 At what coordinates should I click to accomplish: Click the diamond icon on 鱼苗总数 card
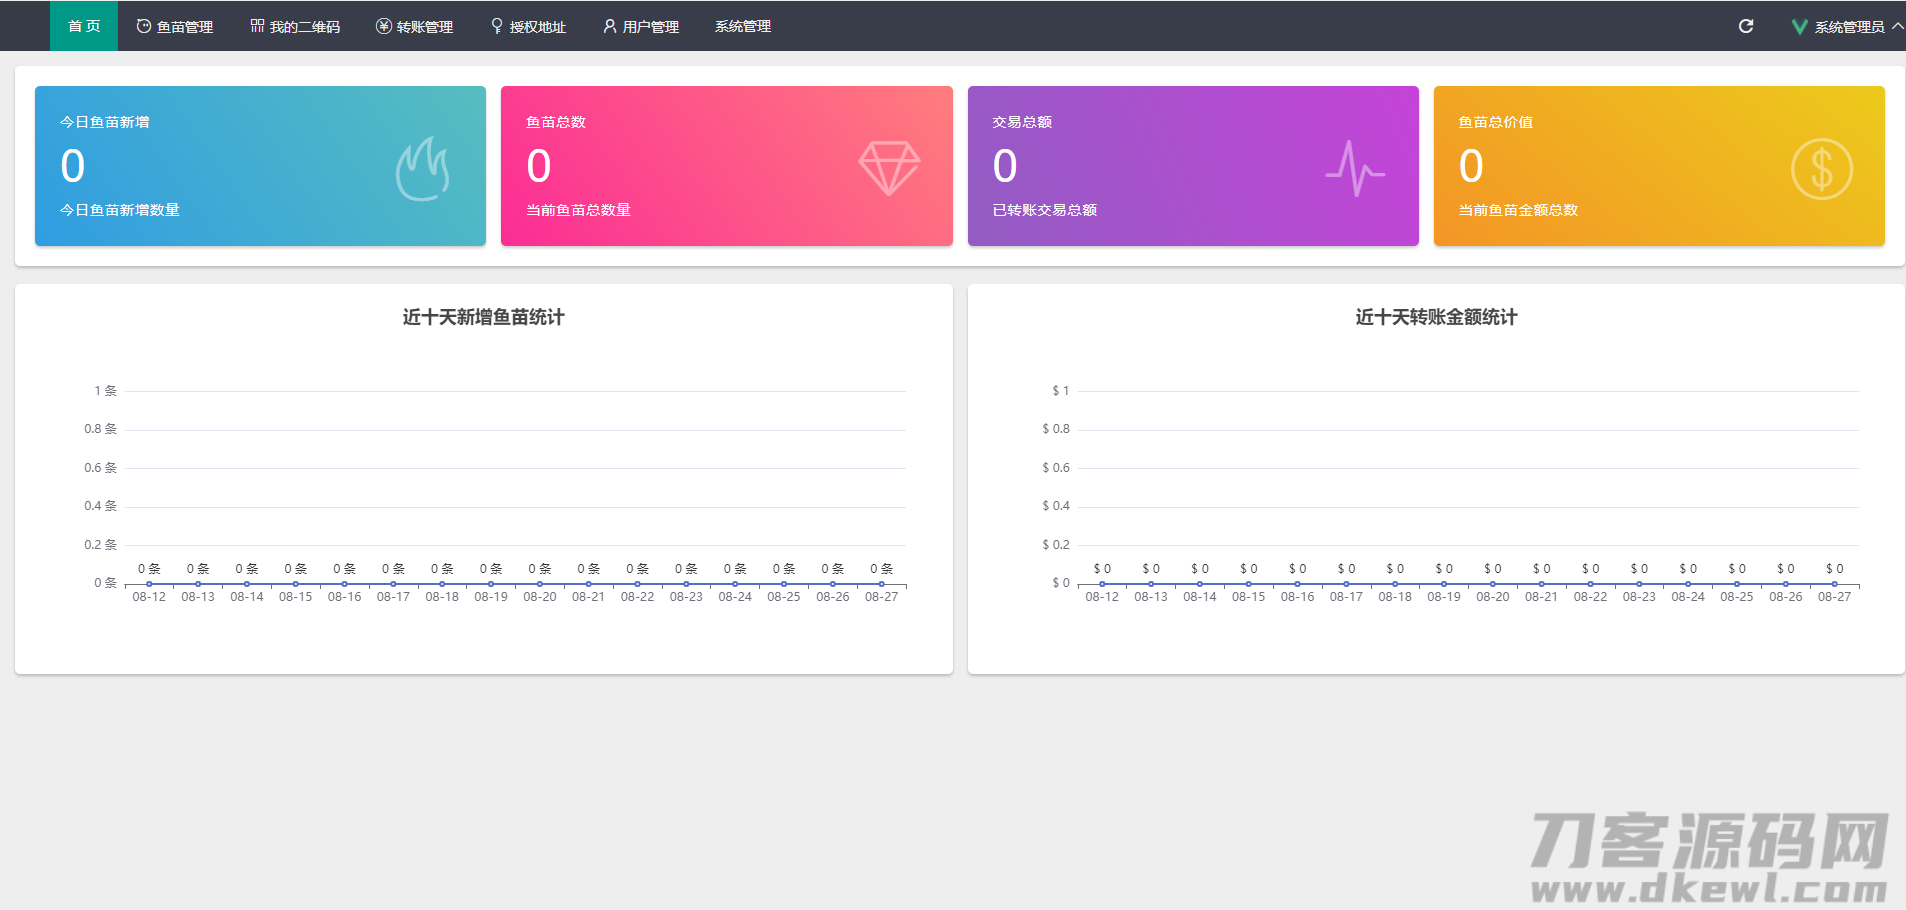pos(889,167)
